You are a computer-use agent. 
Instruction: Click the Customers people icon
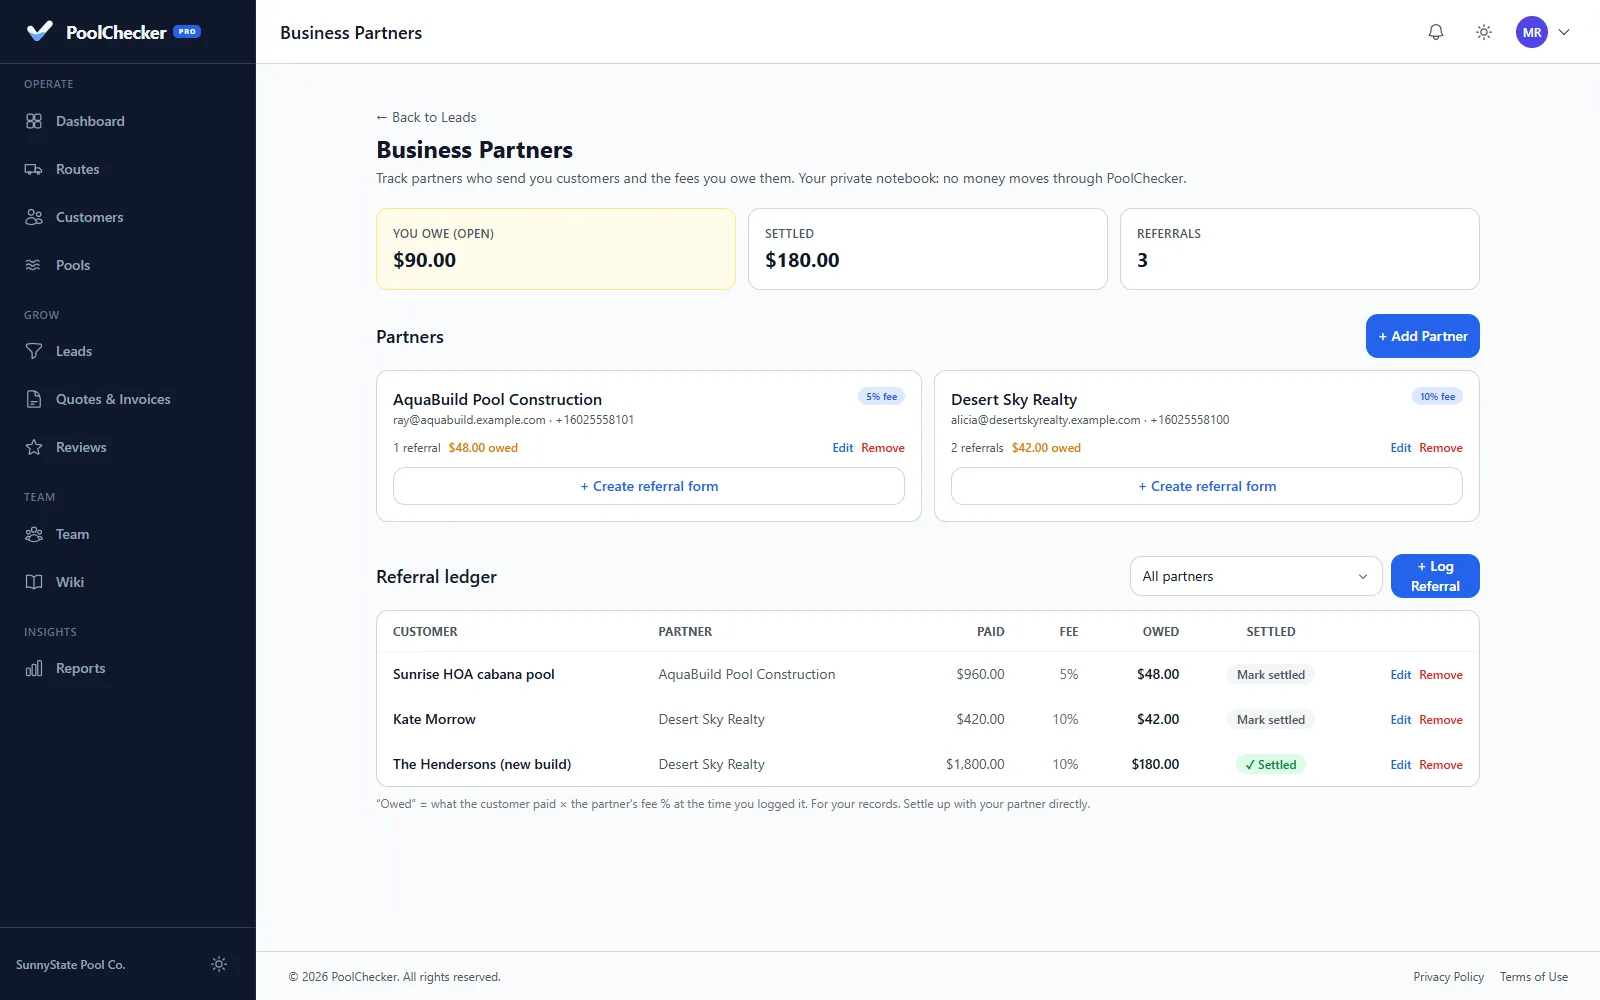[34, 217]
